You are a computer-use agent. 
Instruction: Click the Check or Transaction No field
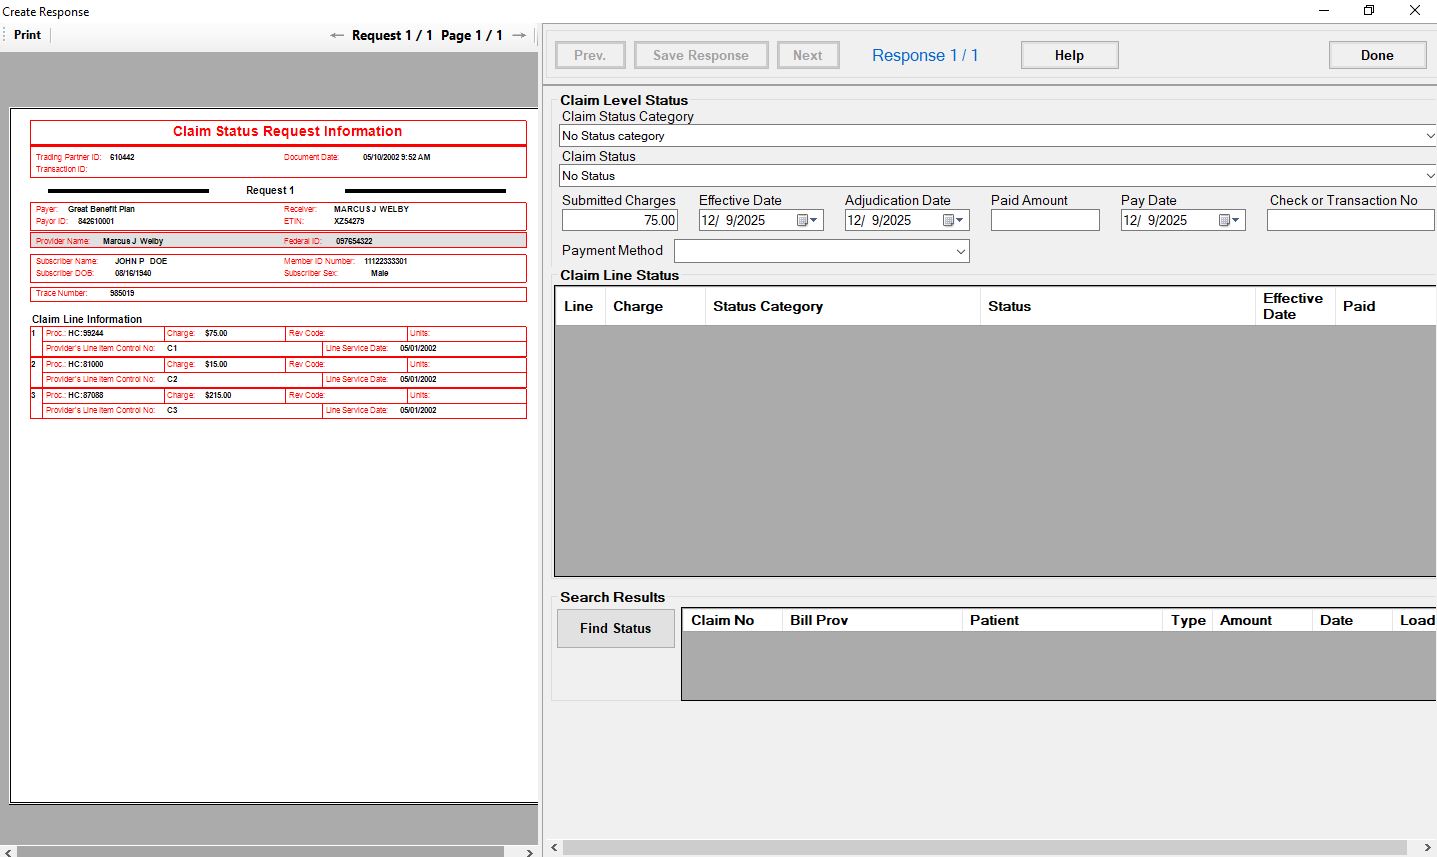click(1351, 220)
